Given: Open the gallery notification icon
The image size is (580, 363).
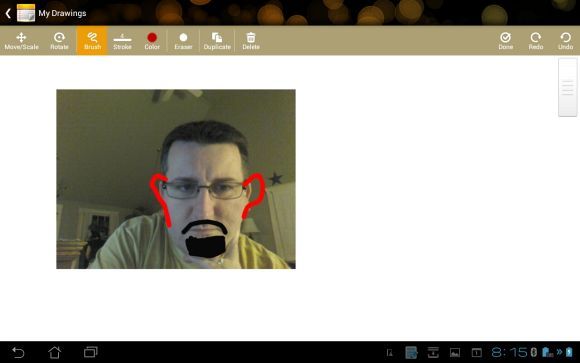Looking at the screenshot, I should (x=455, y=353).
